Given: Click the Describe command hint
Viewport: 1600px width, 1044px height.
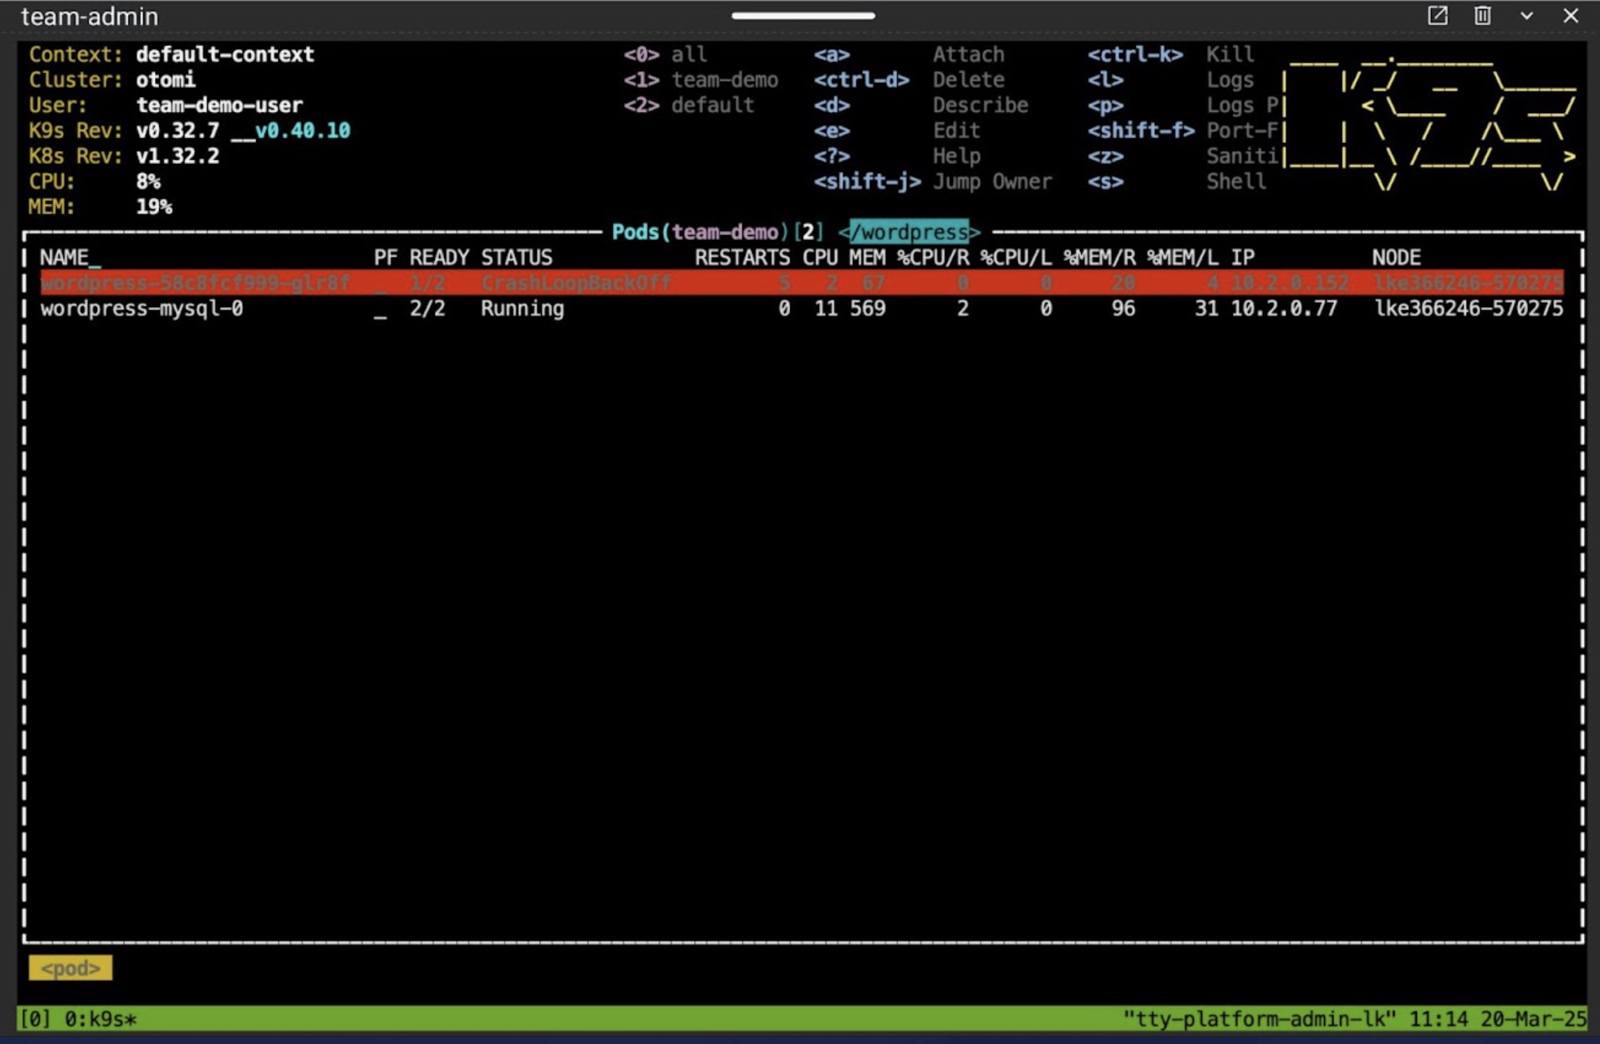Looking at the screenshot, I should (x=979, y=105).
